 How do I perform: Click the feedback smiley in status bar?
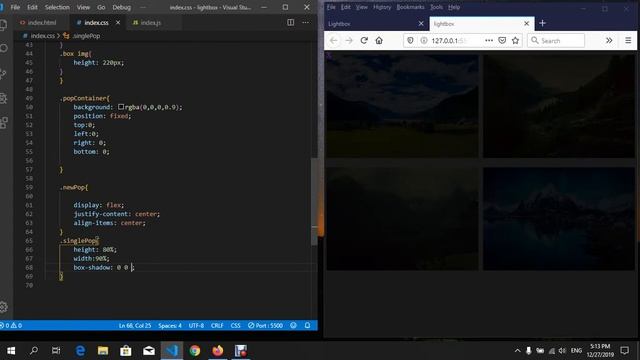click(x=293, y=325)
